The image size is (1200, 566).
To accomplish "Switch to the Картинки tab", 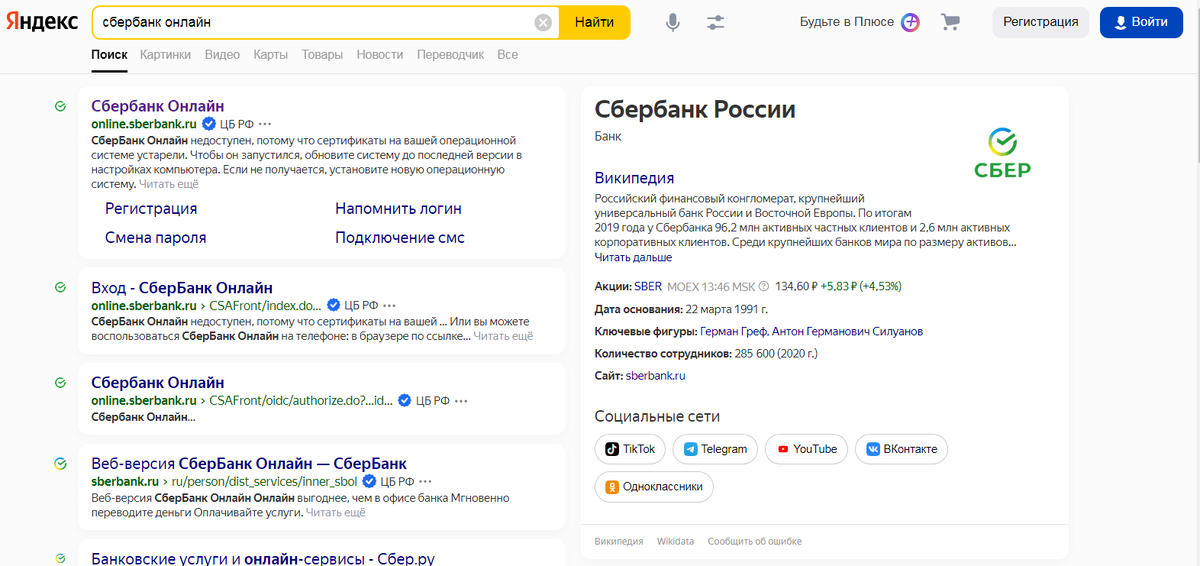I will point(165,55).
